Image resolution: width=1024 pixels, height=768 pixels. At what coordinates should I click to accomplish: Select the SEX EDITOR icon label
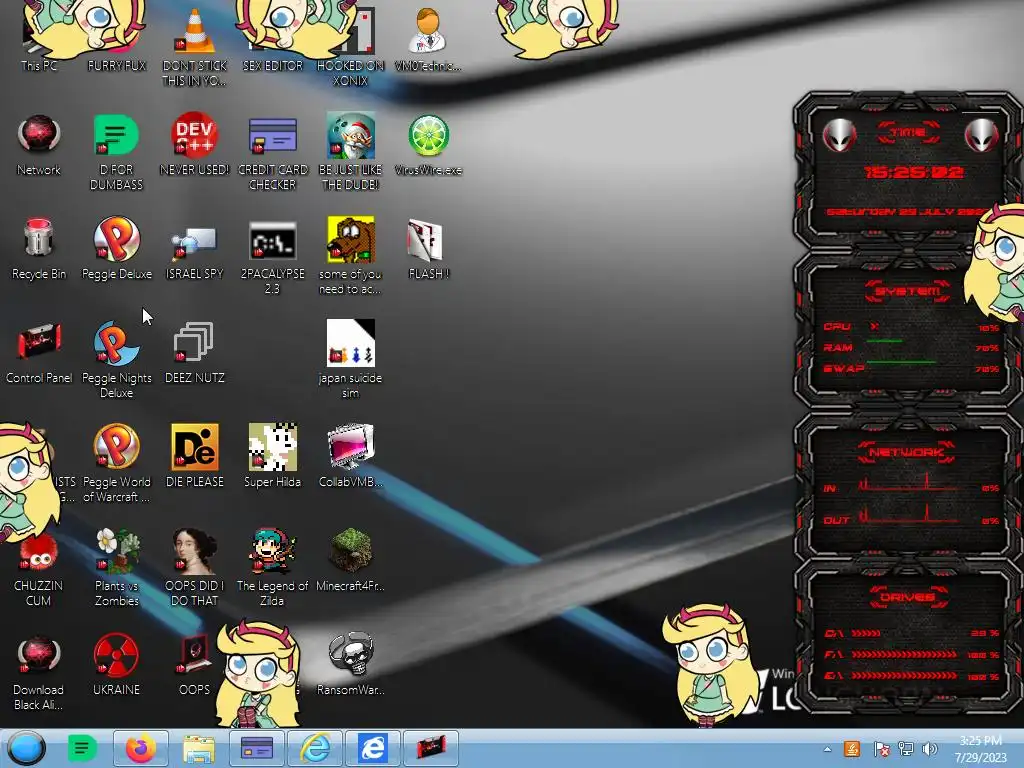272,65
